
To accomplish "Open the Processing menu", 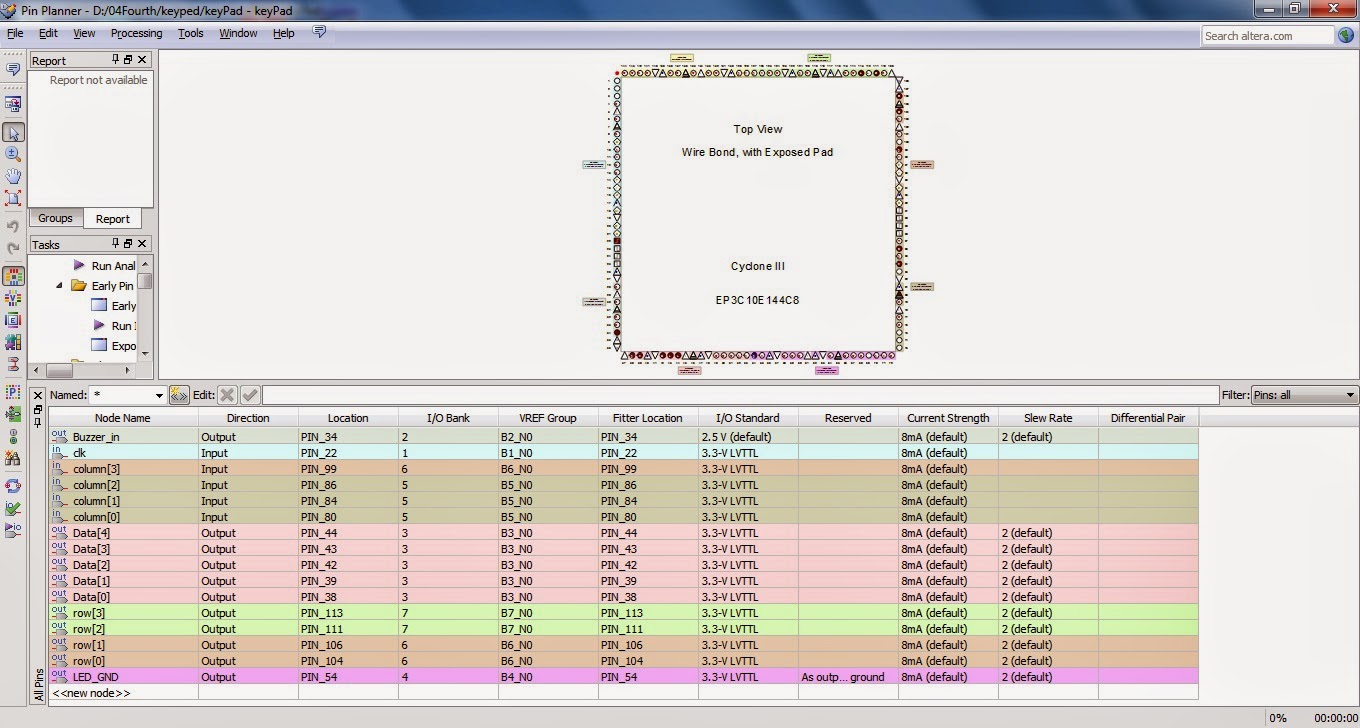I will point(136,33).
